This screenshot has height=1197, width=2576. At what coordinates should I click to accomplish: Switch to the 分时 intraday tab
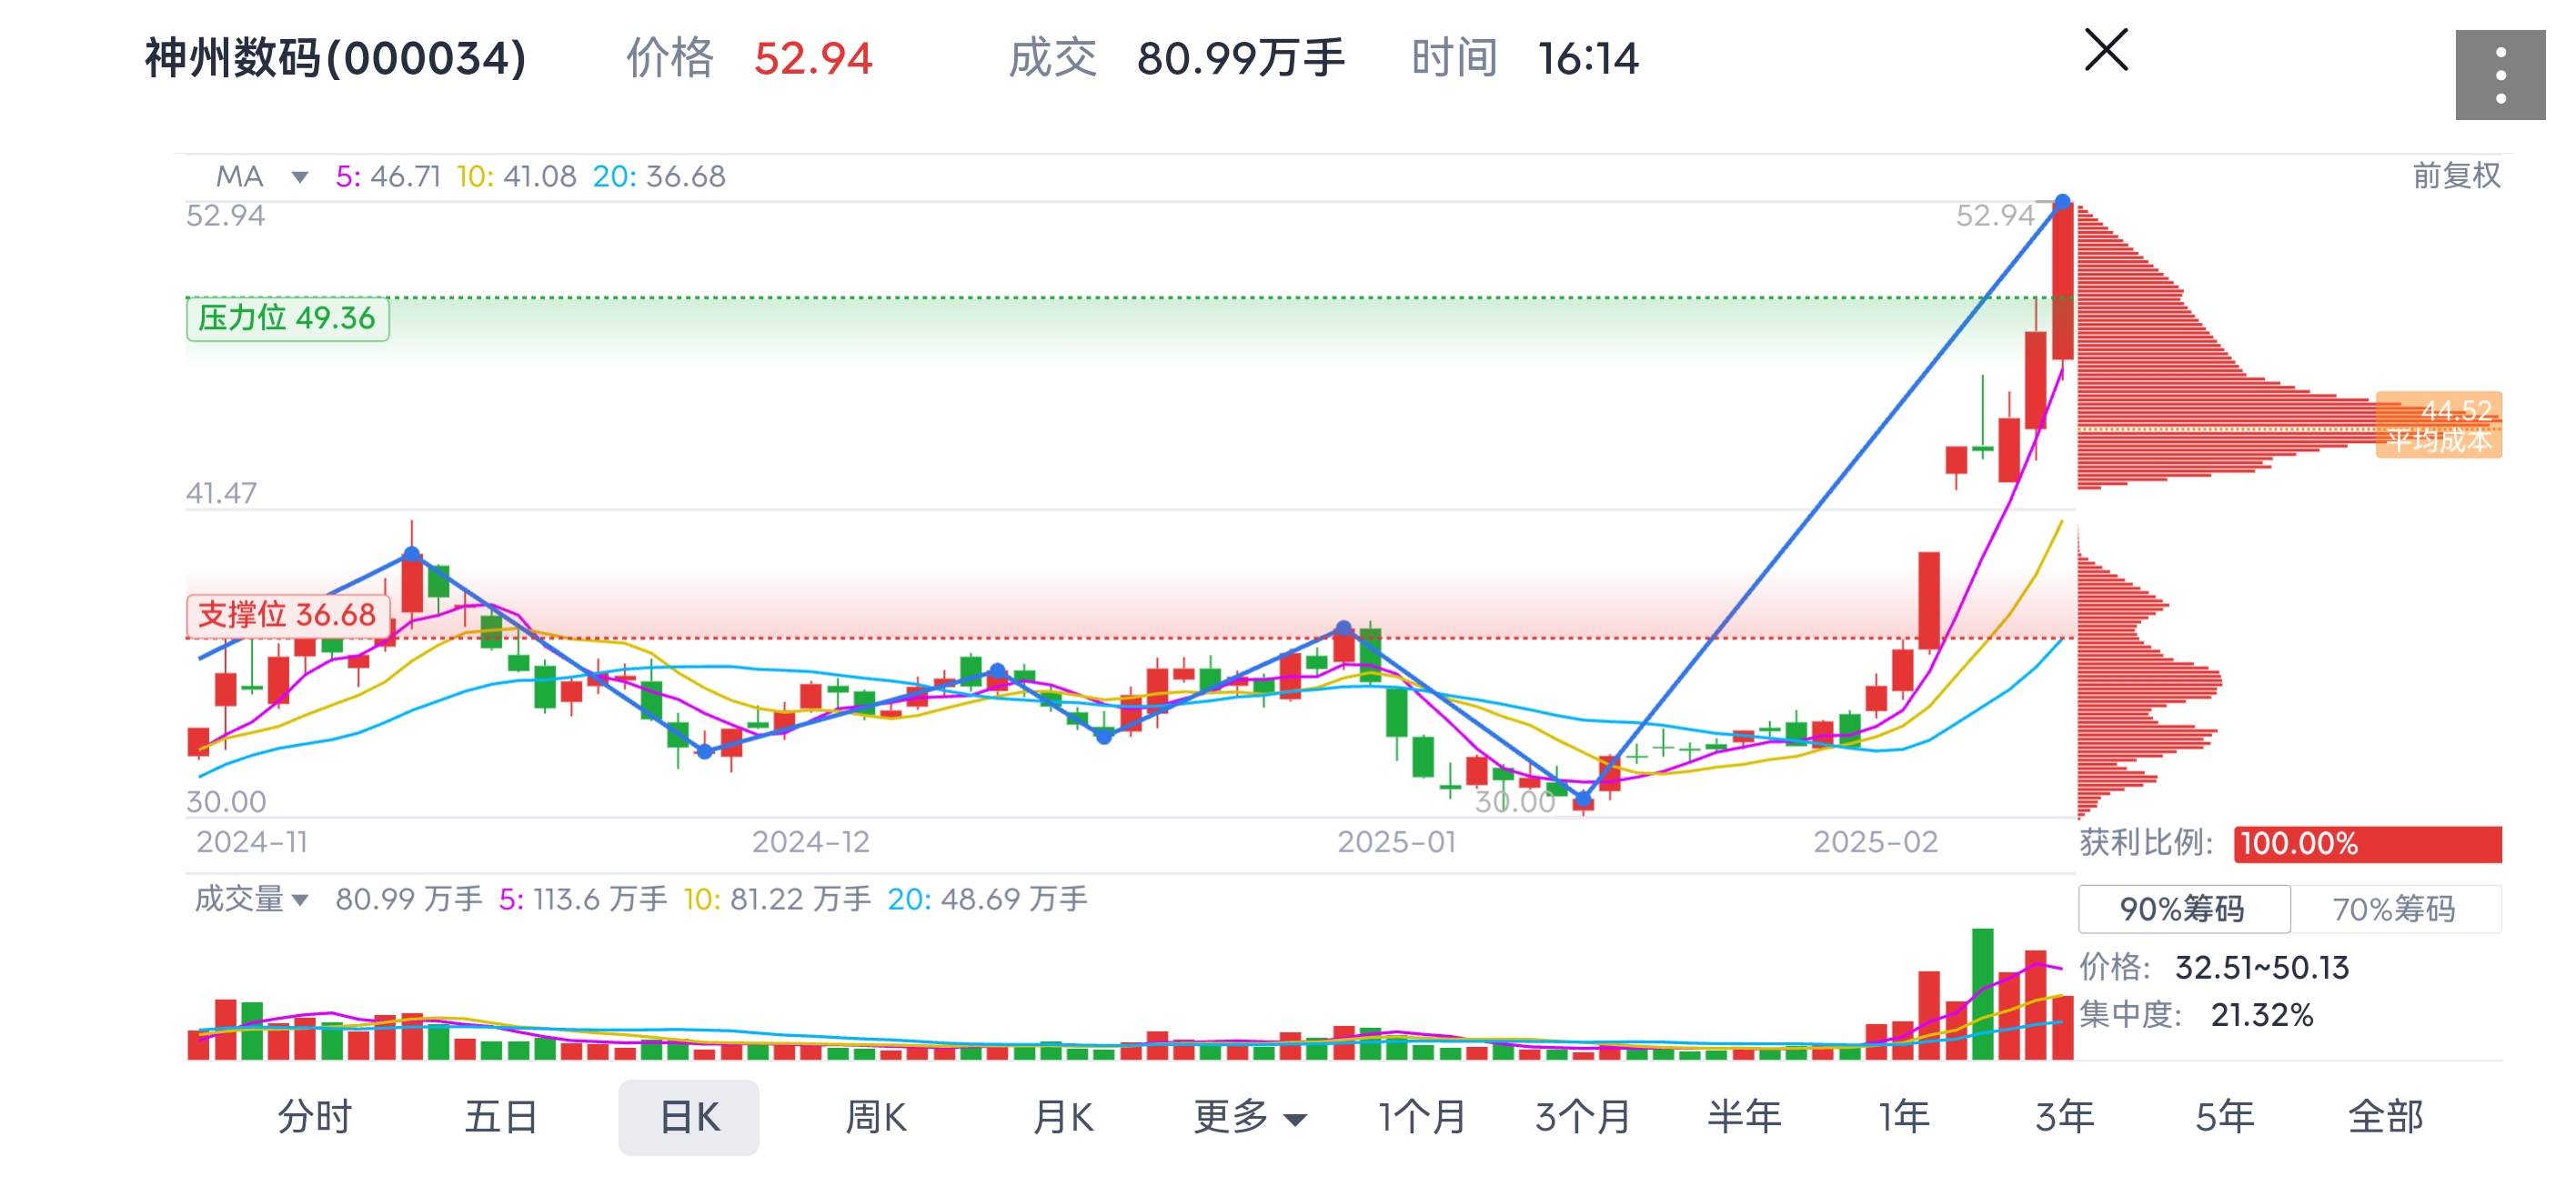point(314,1118)
